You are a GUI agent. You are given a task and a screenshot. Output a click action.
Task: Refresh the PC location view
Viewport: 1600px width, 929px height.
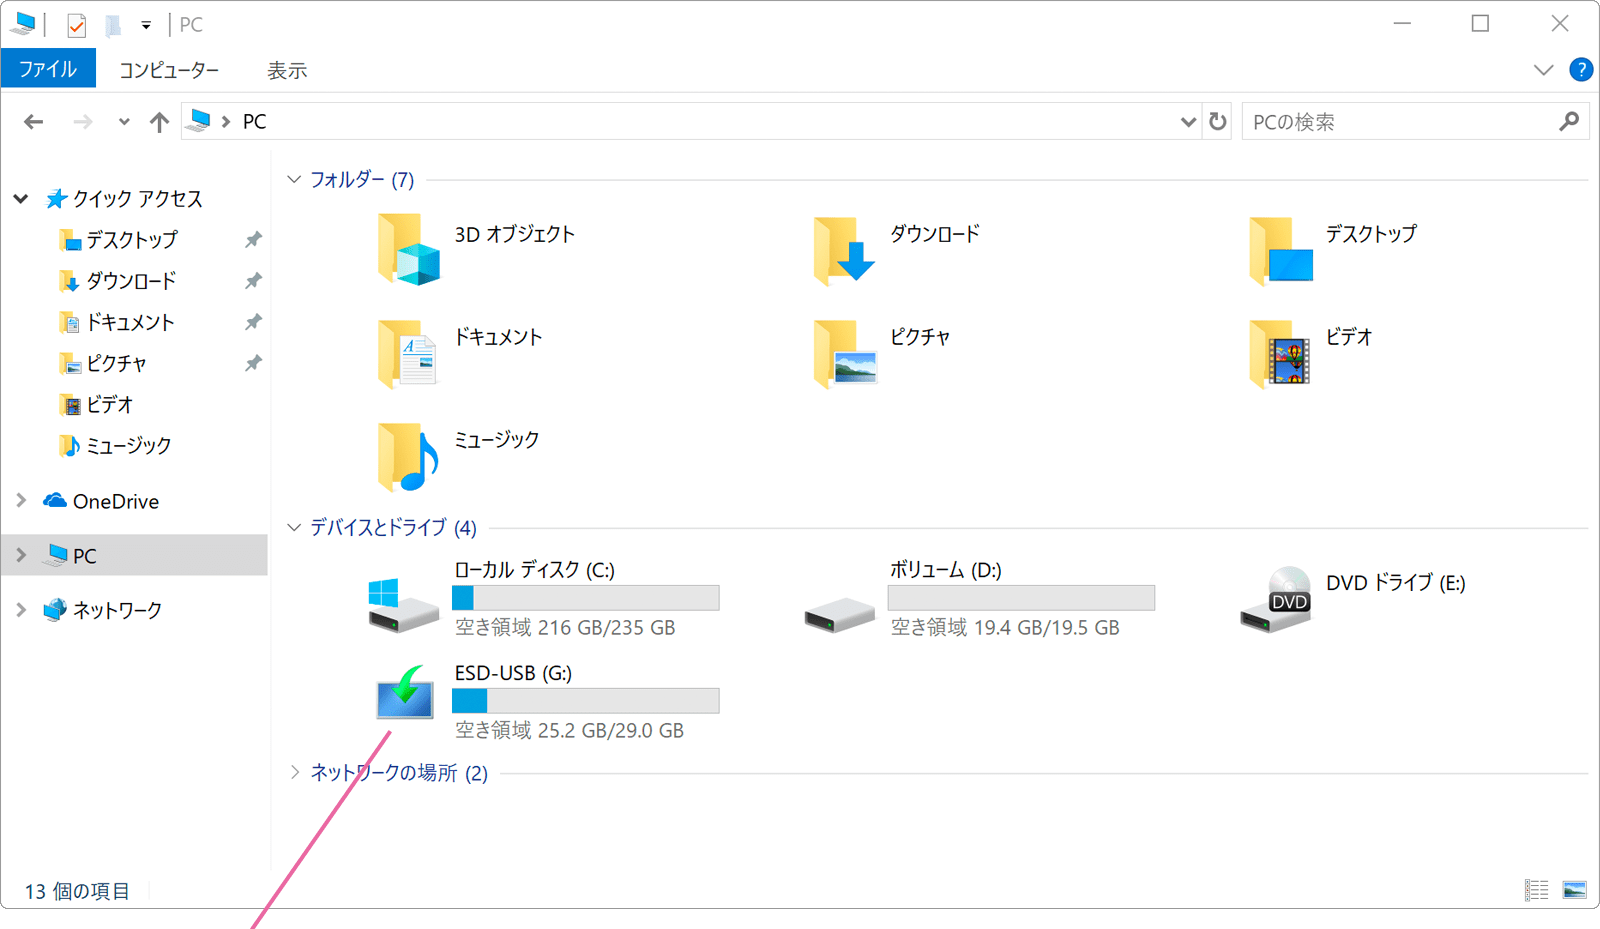point(1217,122)
